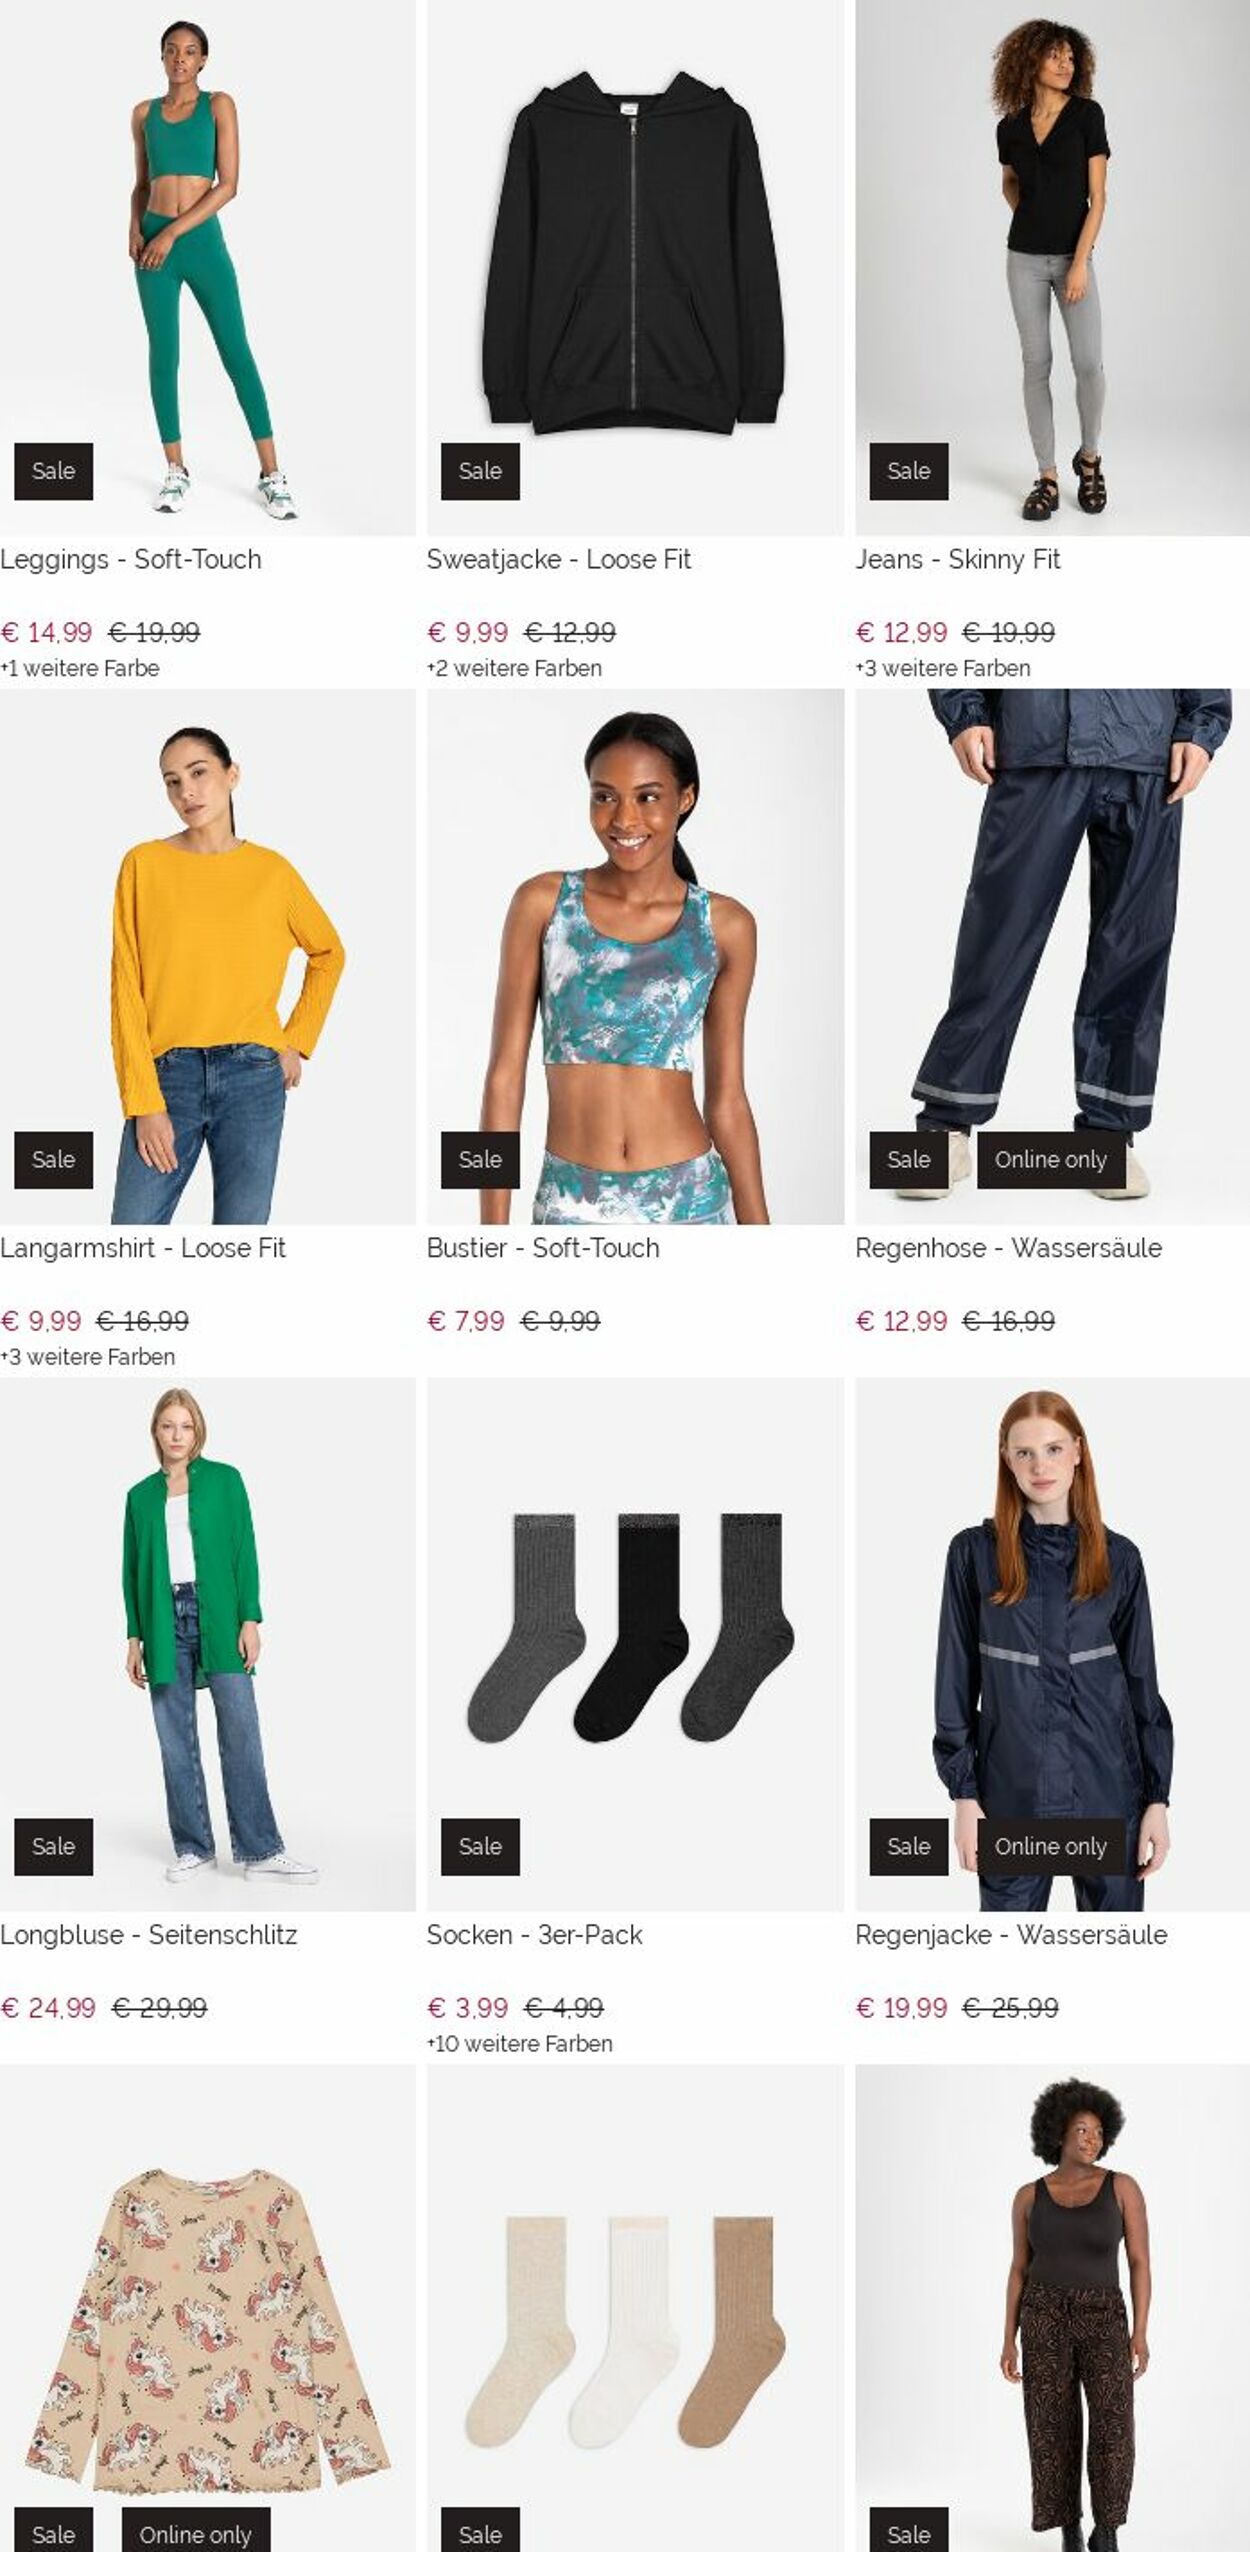Viewport: 1250px width, 2552px height.
Task: Open the green Leggings Soft-Touch product image
Action: pos(207,267)
